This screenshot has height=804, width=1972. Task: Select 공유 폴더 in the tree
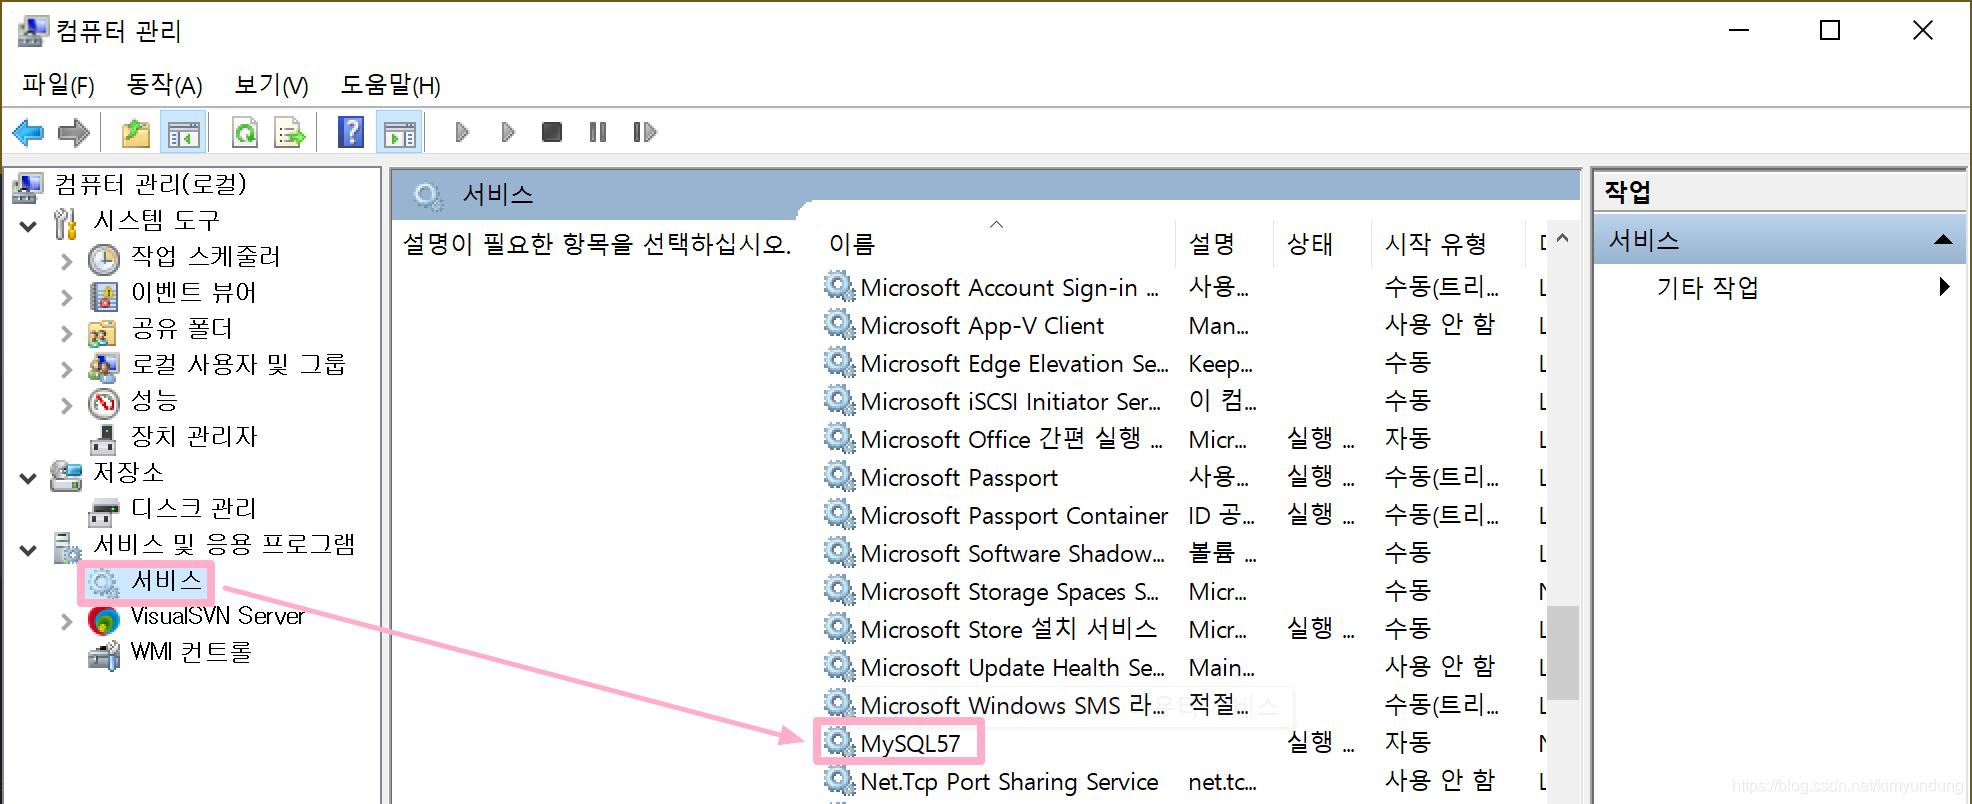pyautogui.click(x=181, y=329)
